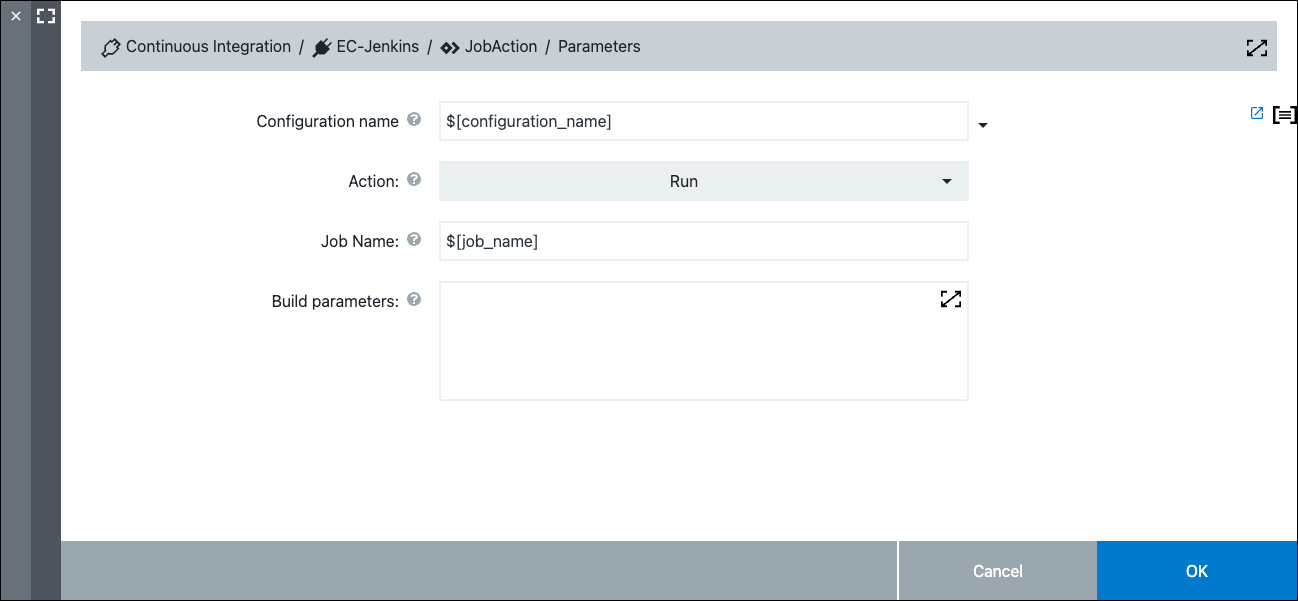The width and height of the screenshot is (1298, 601).
Task: Expand the dialog using the header's arrows icon
Action: click(1256, 48)
